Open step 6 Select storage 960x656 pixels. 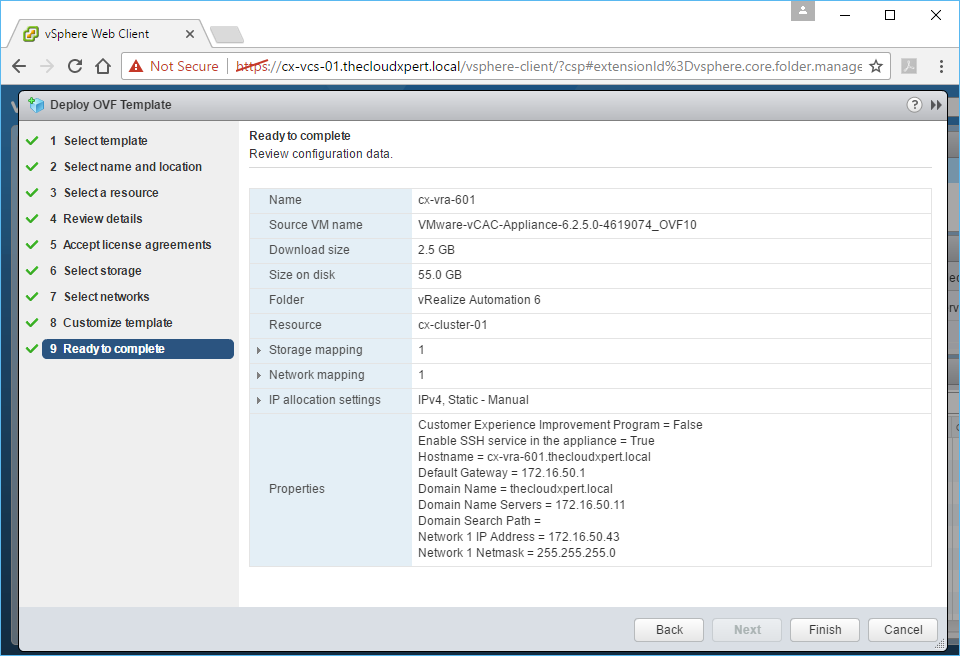(102, 271)
